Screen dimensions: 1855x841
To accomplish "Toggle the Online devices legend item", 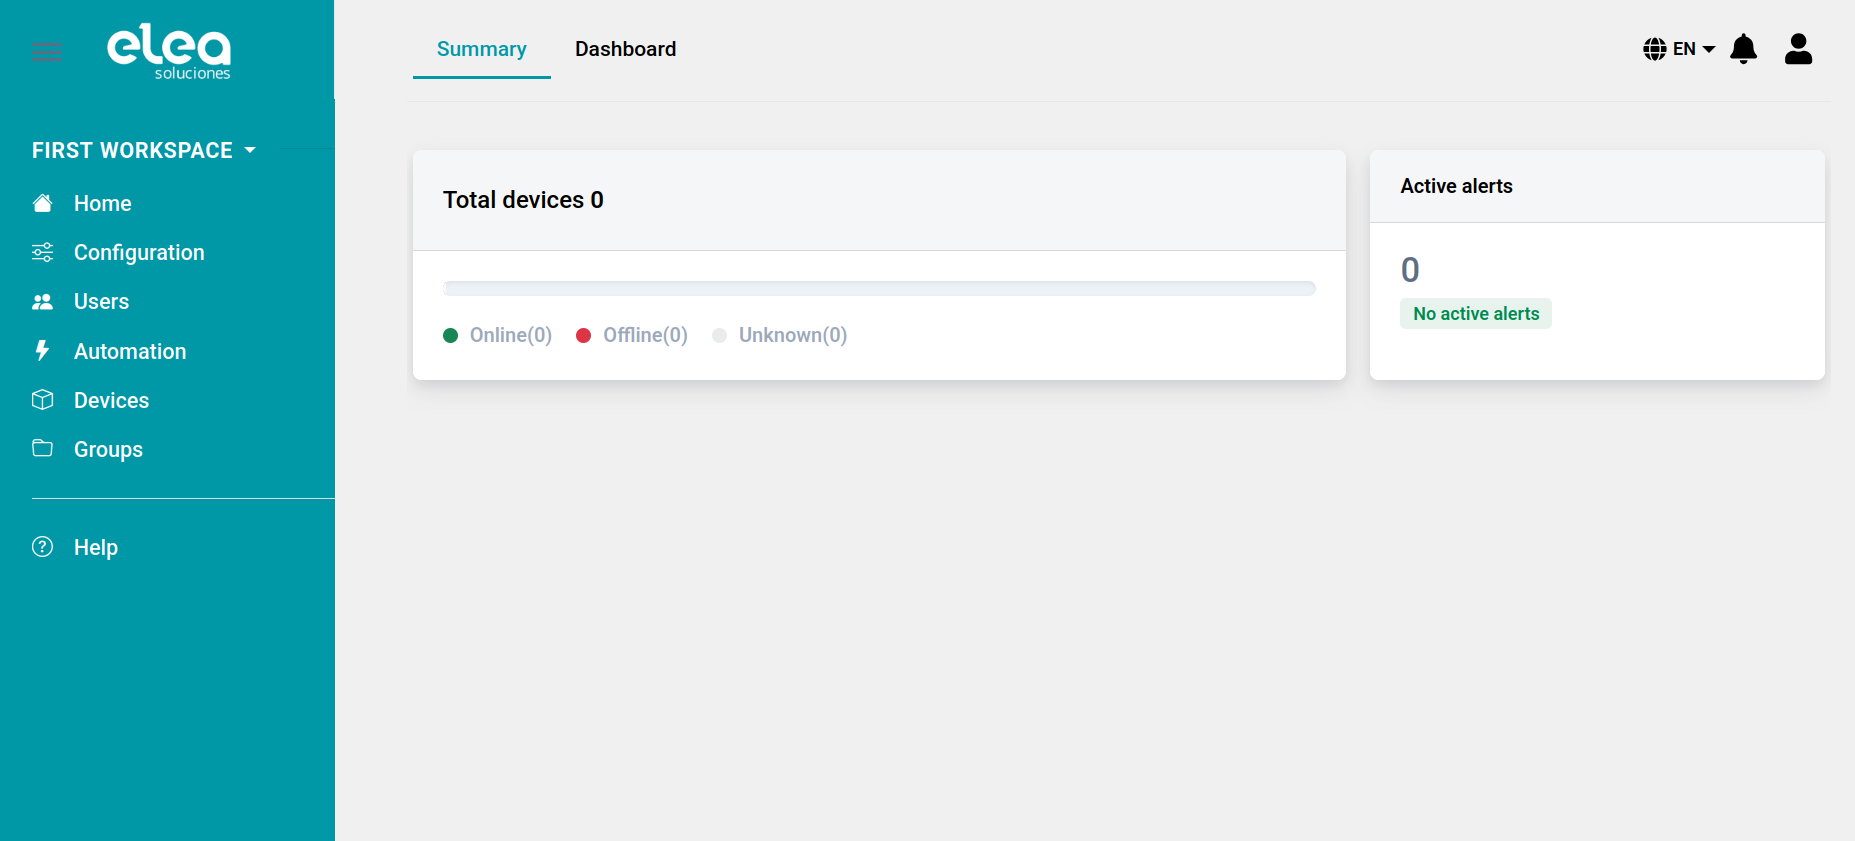I will [x=498, y=336].
